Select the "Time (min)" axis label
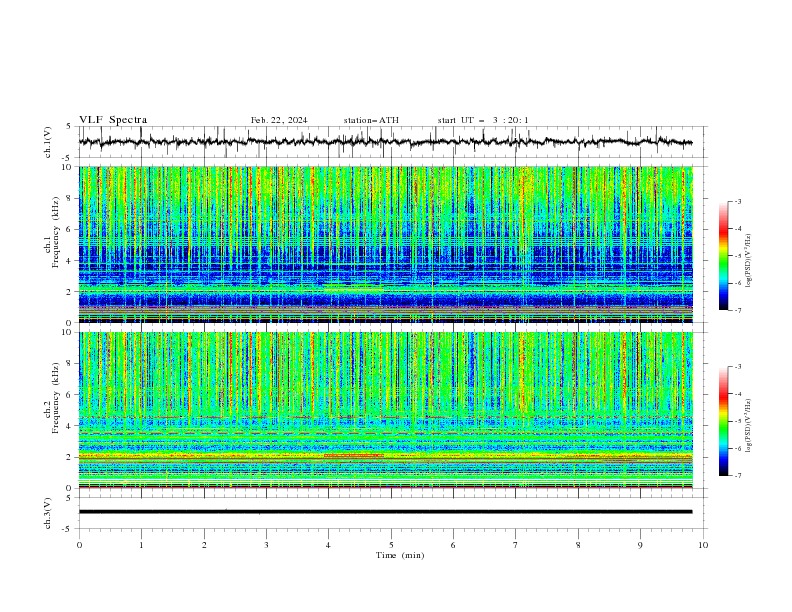 click(x=400, y=555)
